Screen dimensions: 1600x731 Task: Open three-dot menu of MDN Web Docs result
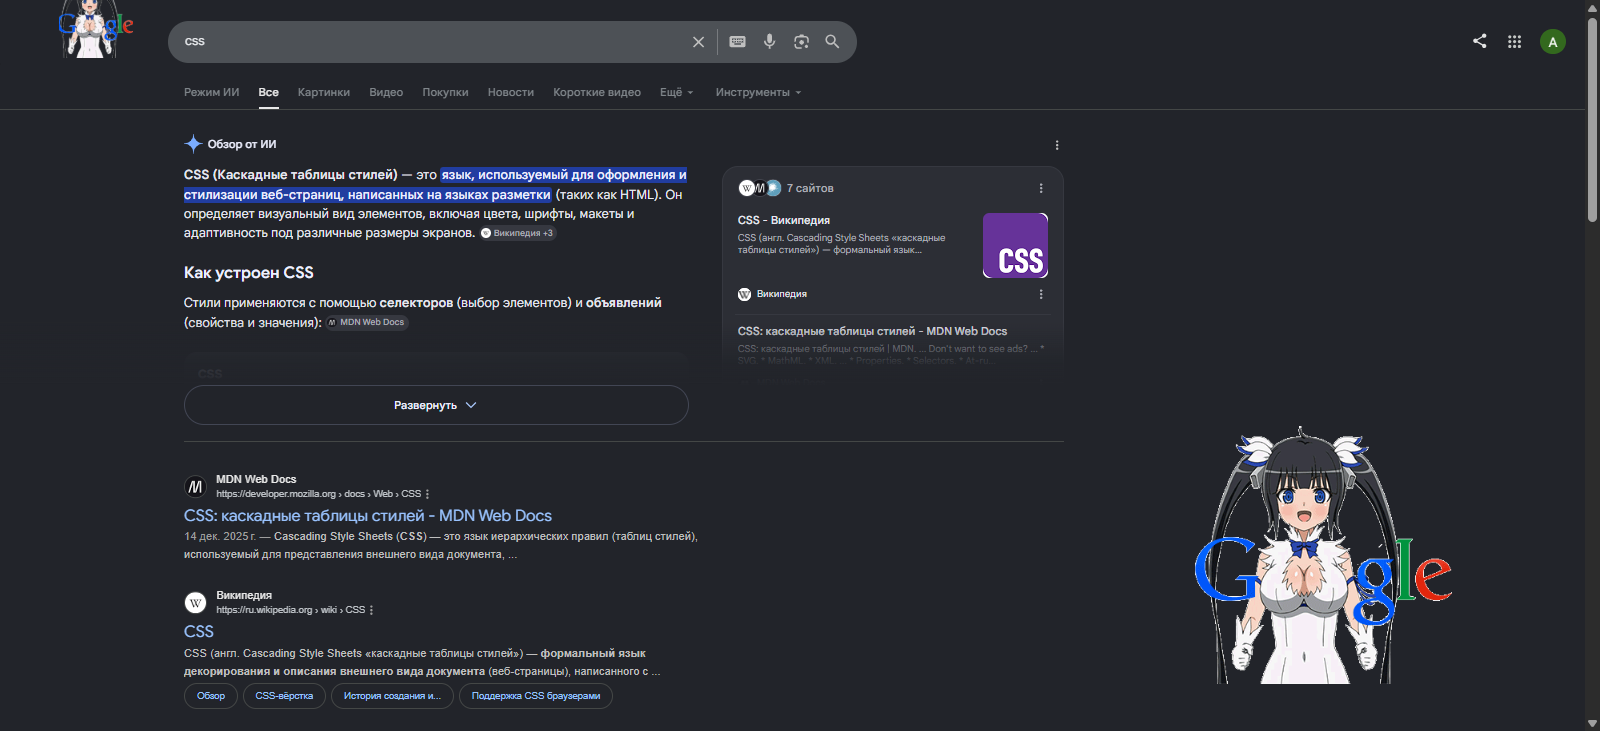tap(427, 494)
